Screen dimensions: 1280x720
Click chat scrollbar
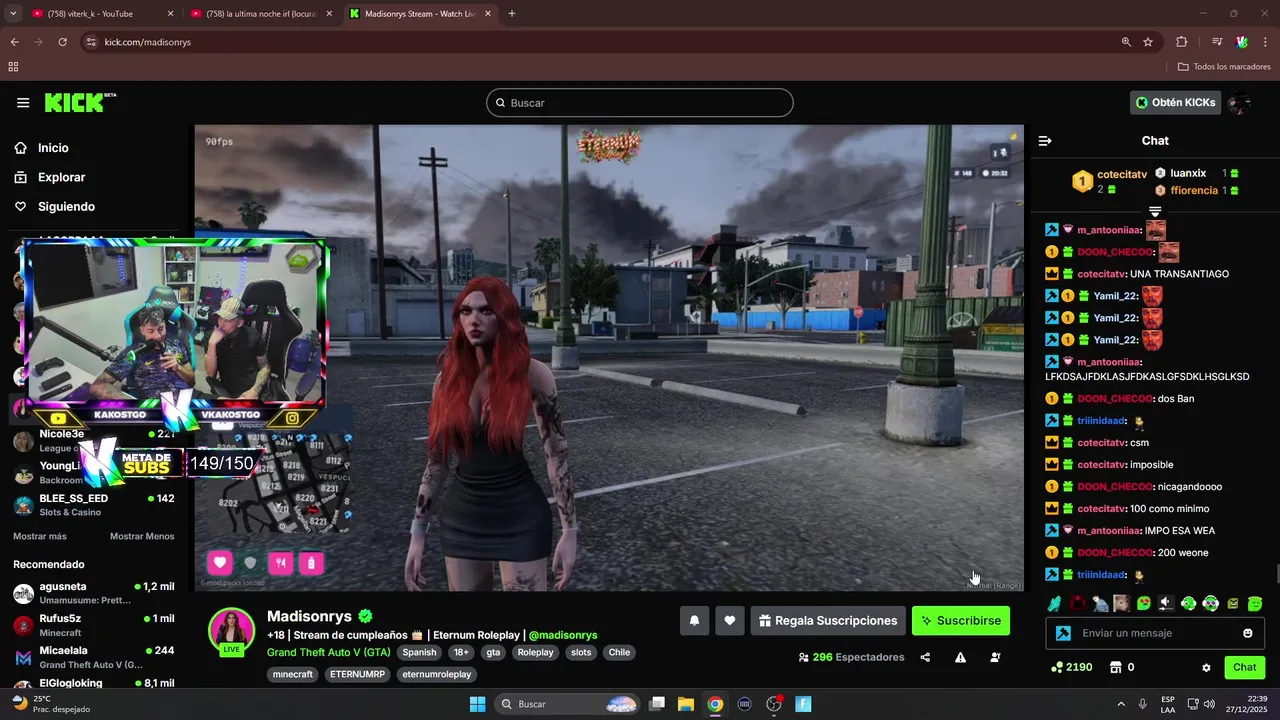pyautogui.click(x=1276, y=573)
